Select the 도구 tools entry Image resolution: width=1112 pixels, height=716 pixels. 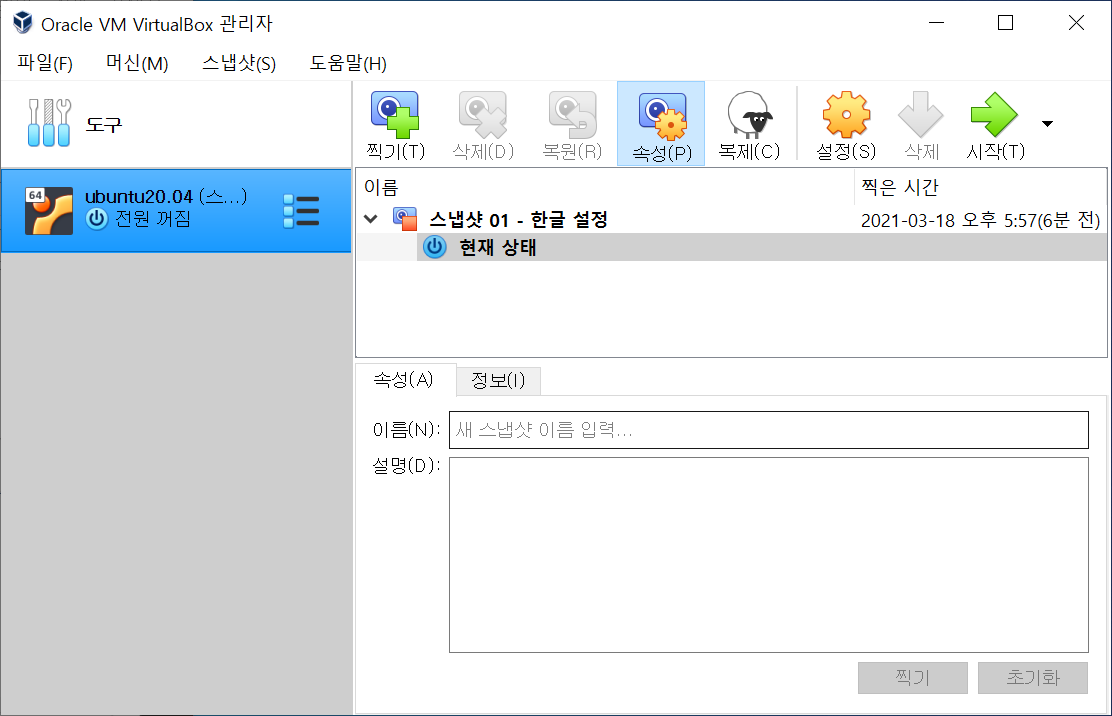[176, 124]
